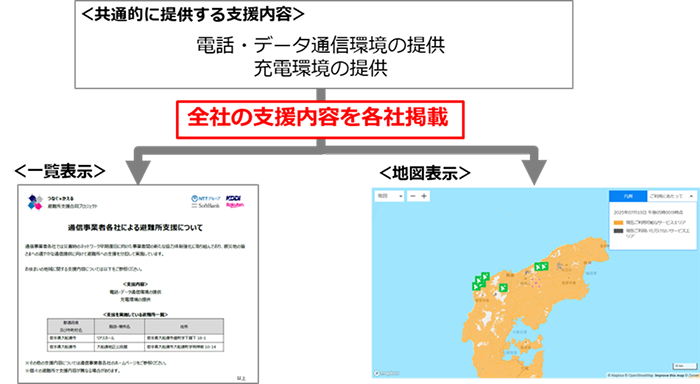Click the pink Rakuten logo in document

[x=235, y=205]
